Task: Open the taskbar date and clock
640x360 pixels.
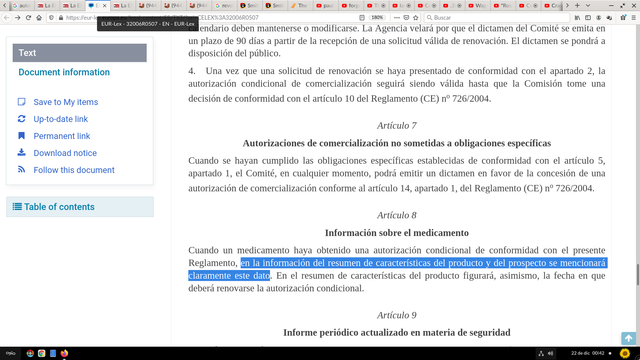Action: [587, 353]
